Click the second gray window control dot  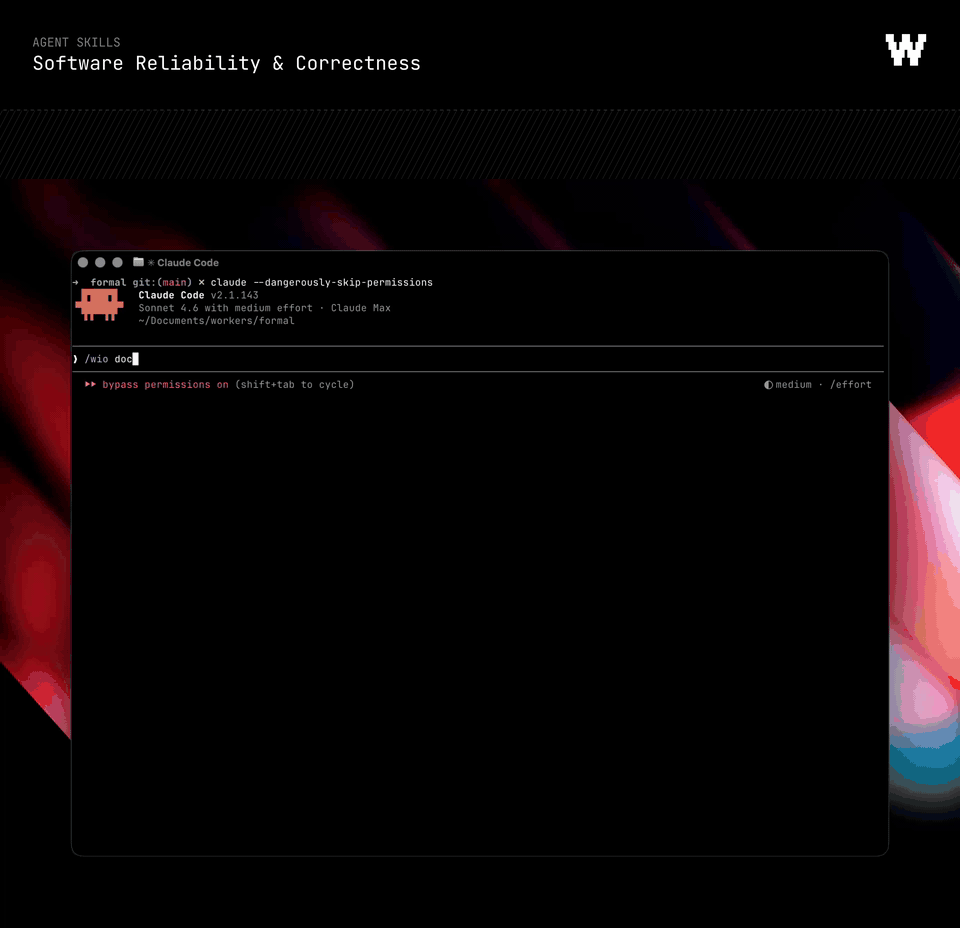click(100, 263)
